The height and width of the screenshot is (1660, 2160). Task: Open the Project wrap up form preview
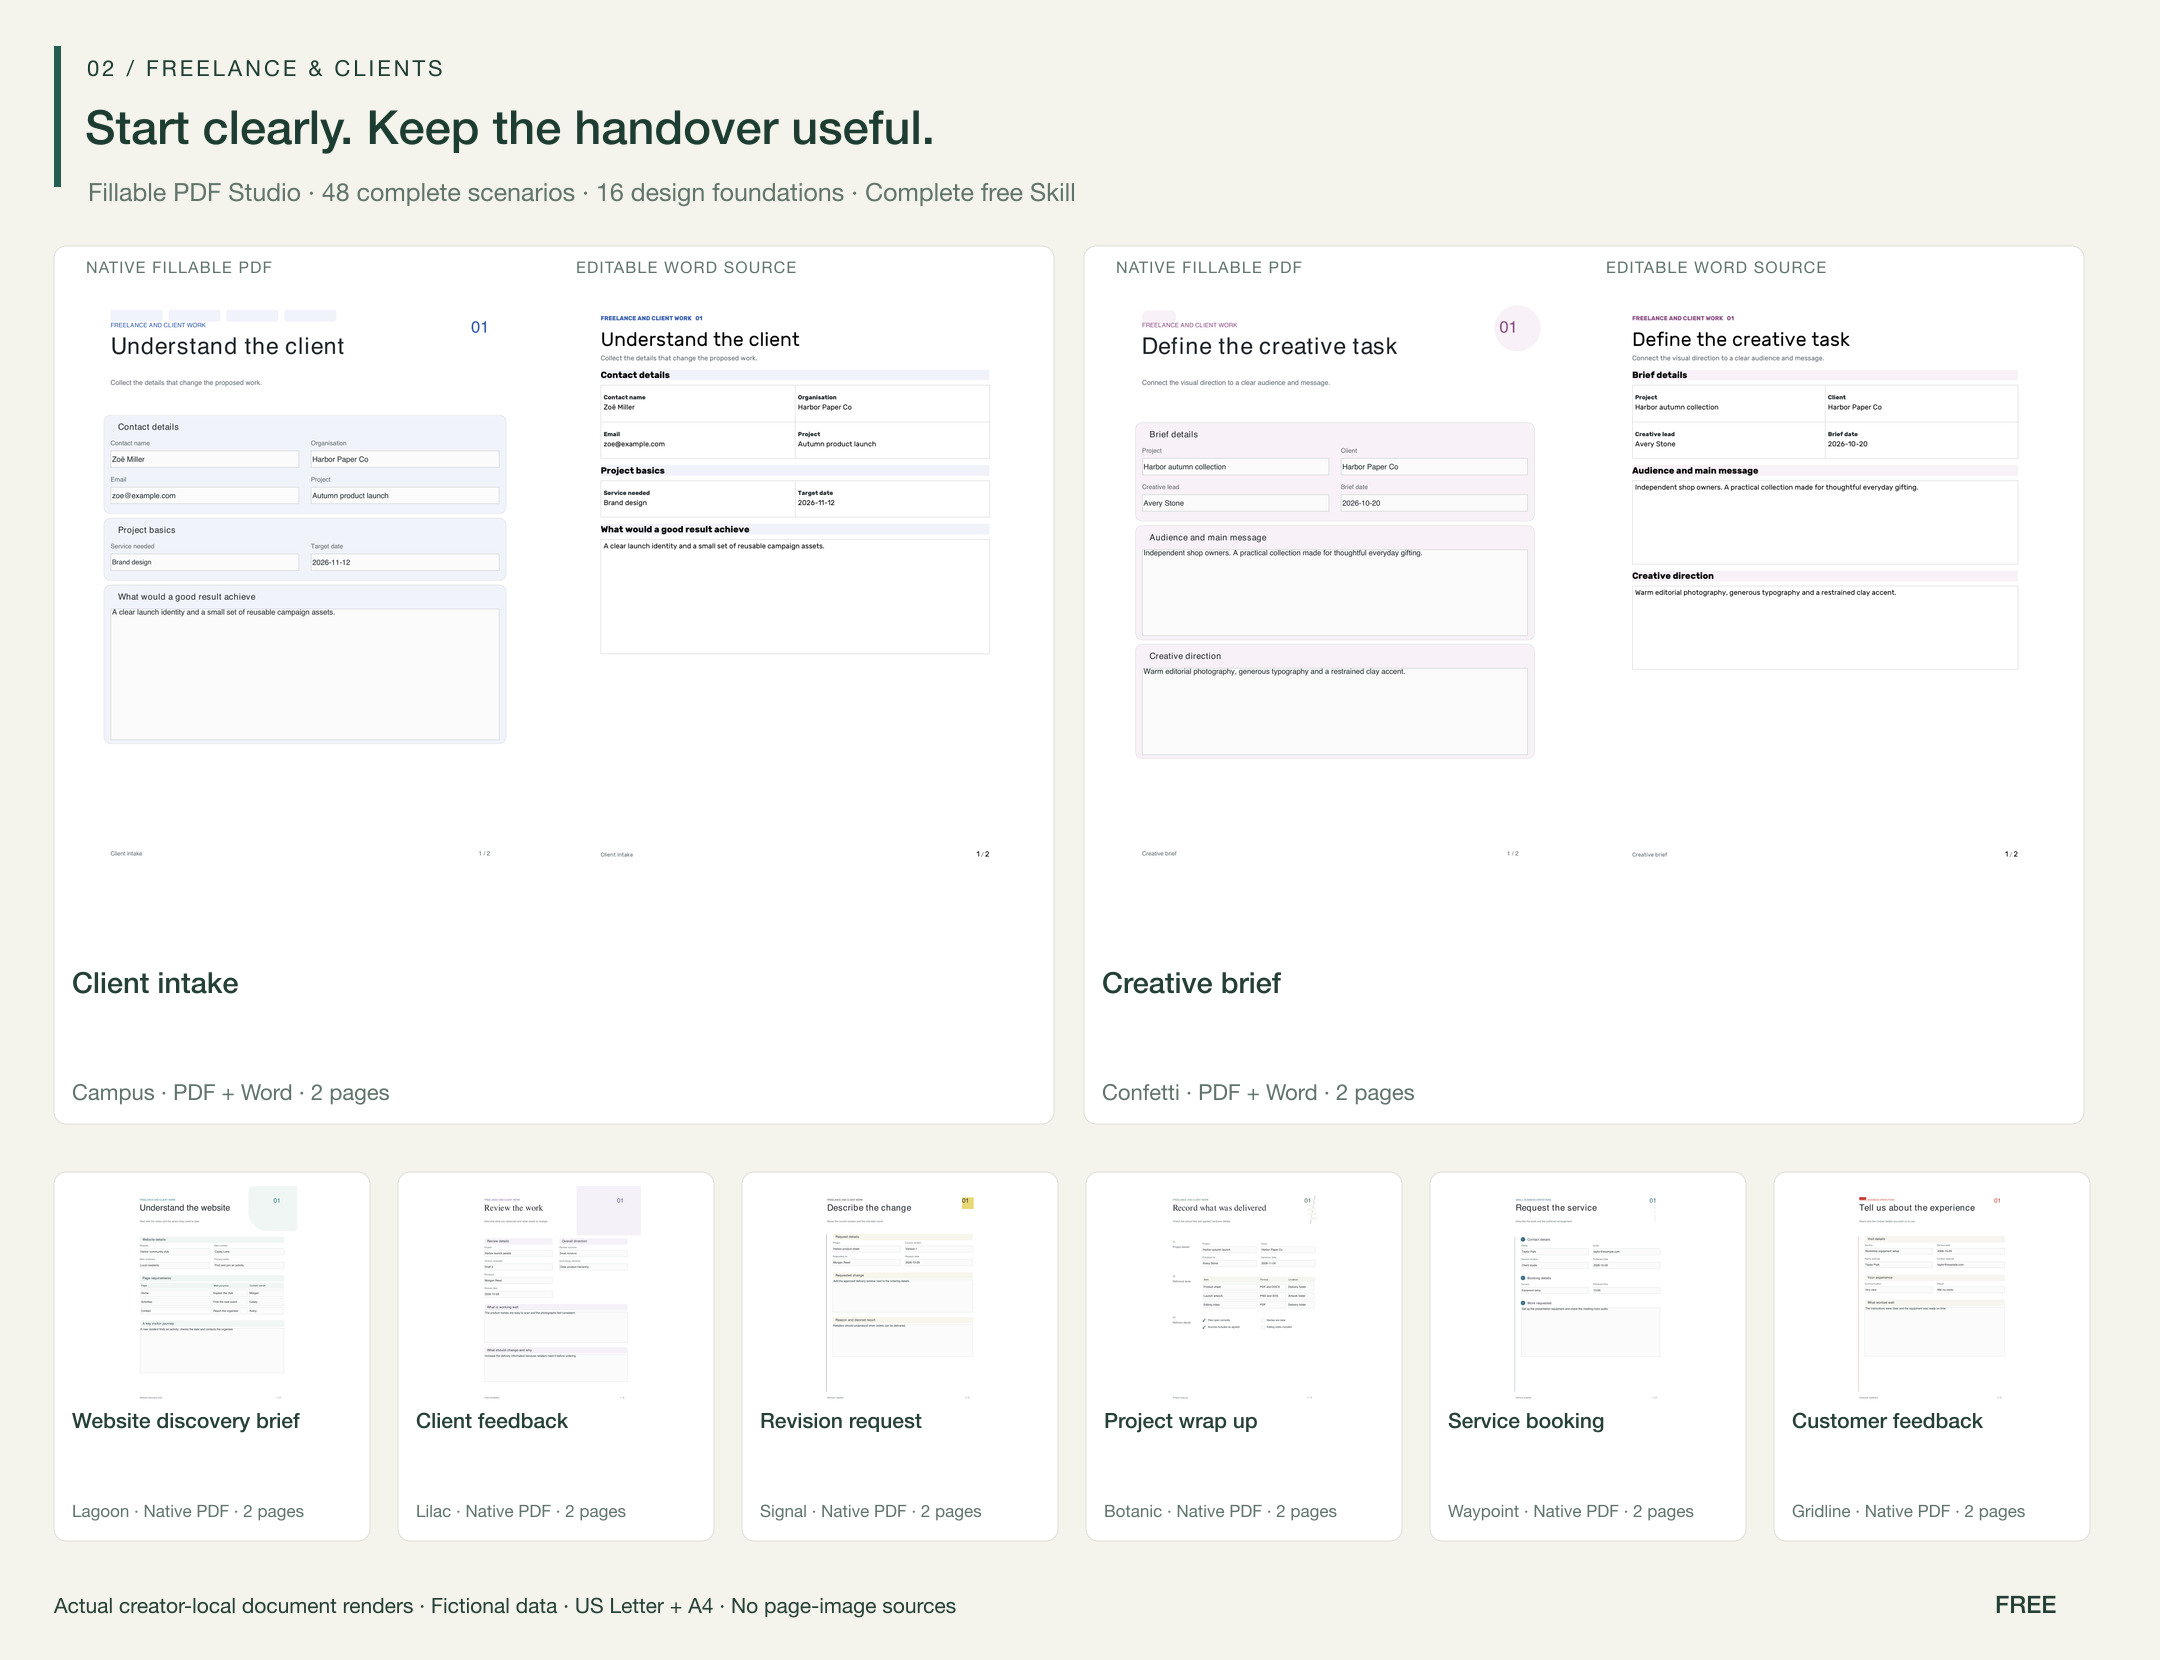point(1244,1292)
